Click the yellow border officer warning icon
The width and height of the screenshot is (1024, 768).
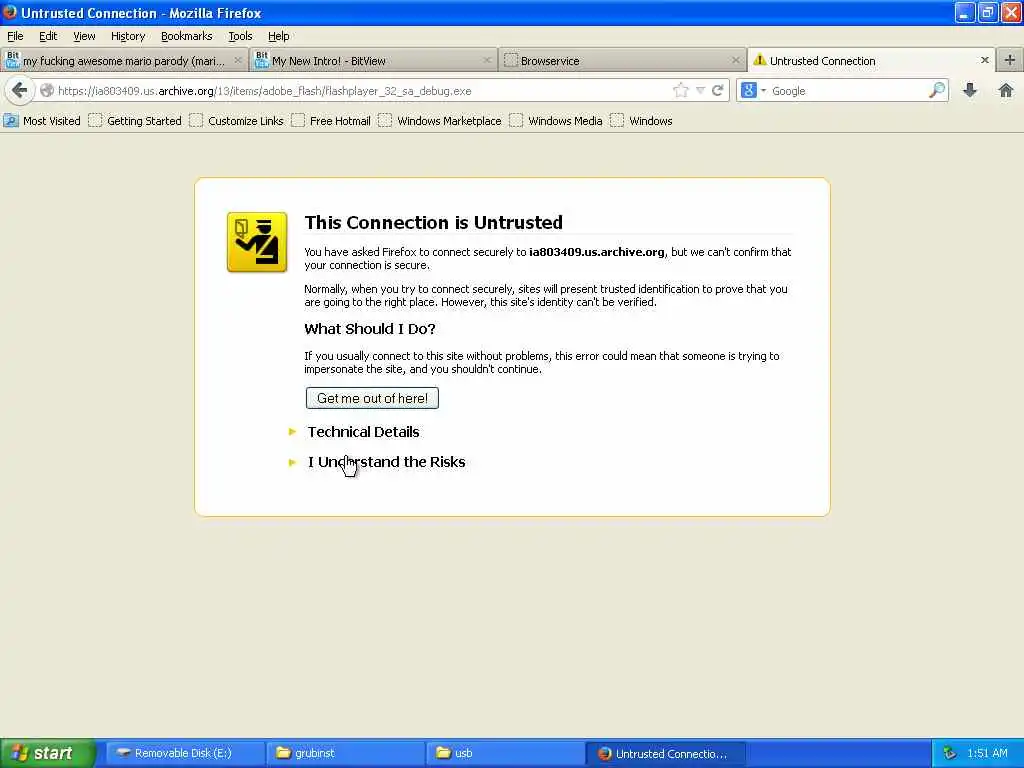(257, 242)
